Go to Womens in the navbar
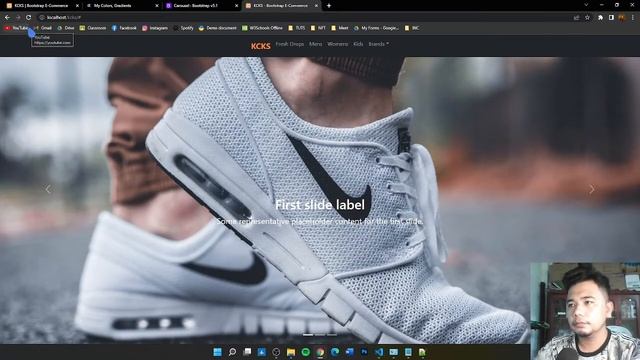640x360 pixels. click(x=338, y=44)
